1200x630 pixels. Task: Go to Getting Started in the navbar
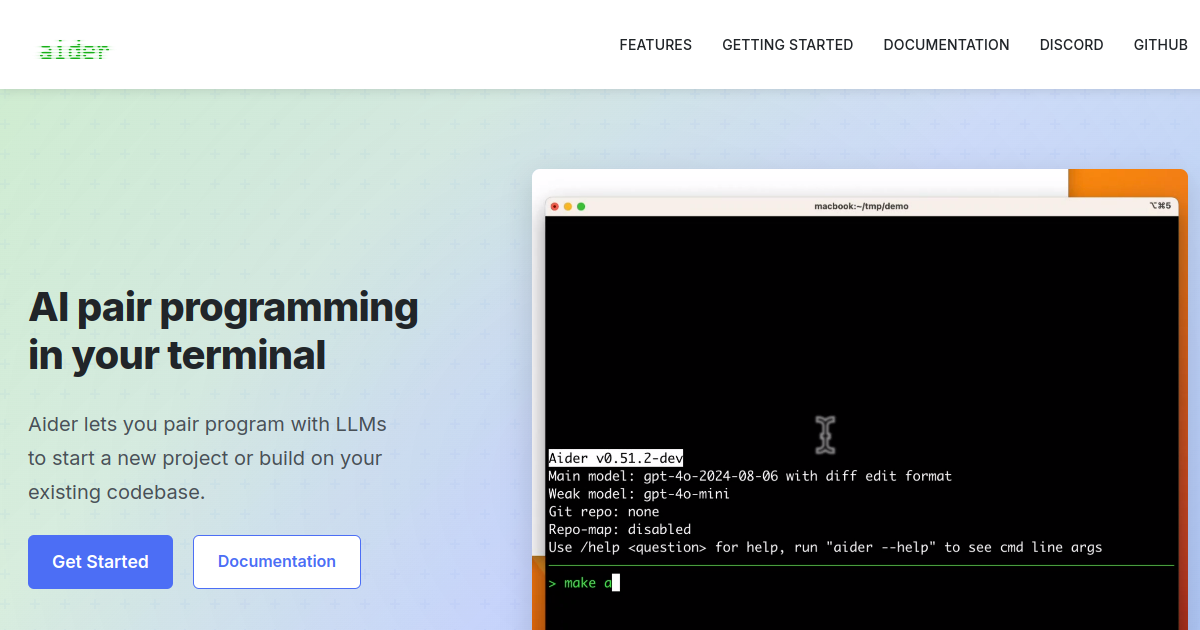[x=787, y=45]
